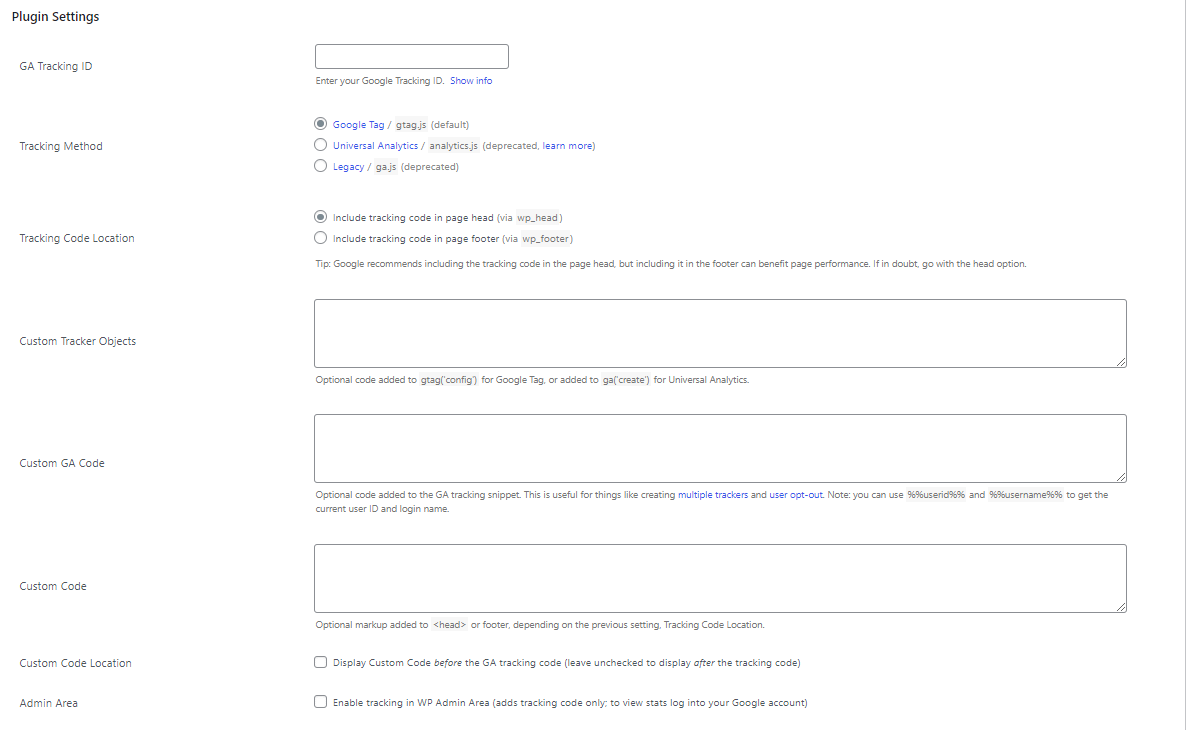Choose include tracking code in page footer
The height and width of the screenshot is (730, 1186).
coord(321,238)
